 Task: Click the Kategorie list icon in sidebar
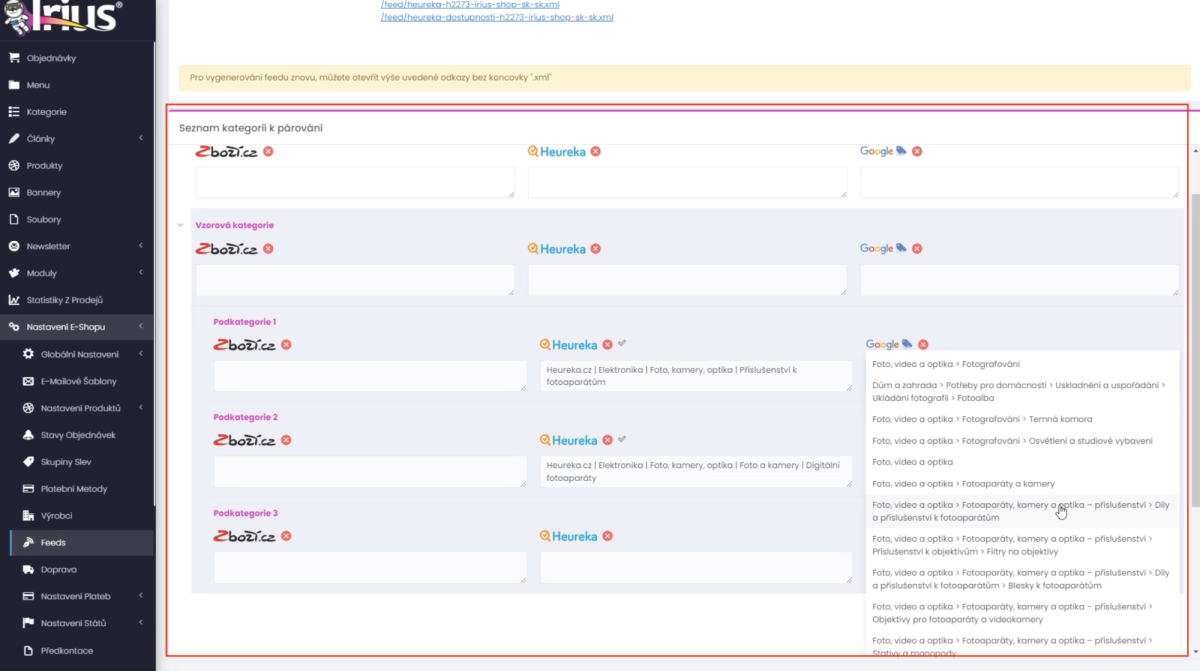click(x=14, y=112)
